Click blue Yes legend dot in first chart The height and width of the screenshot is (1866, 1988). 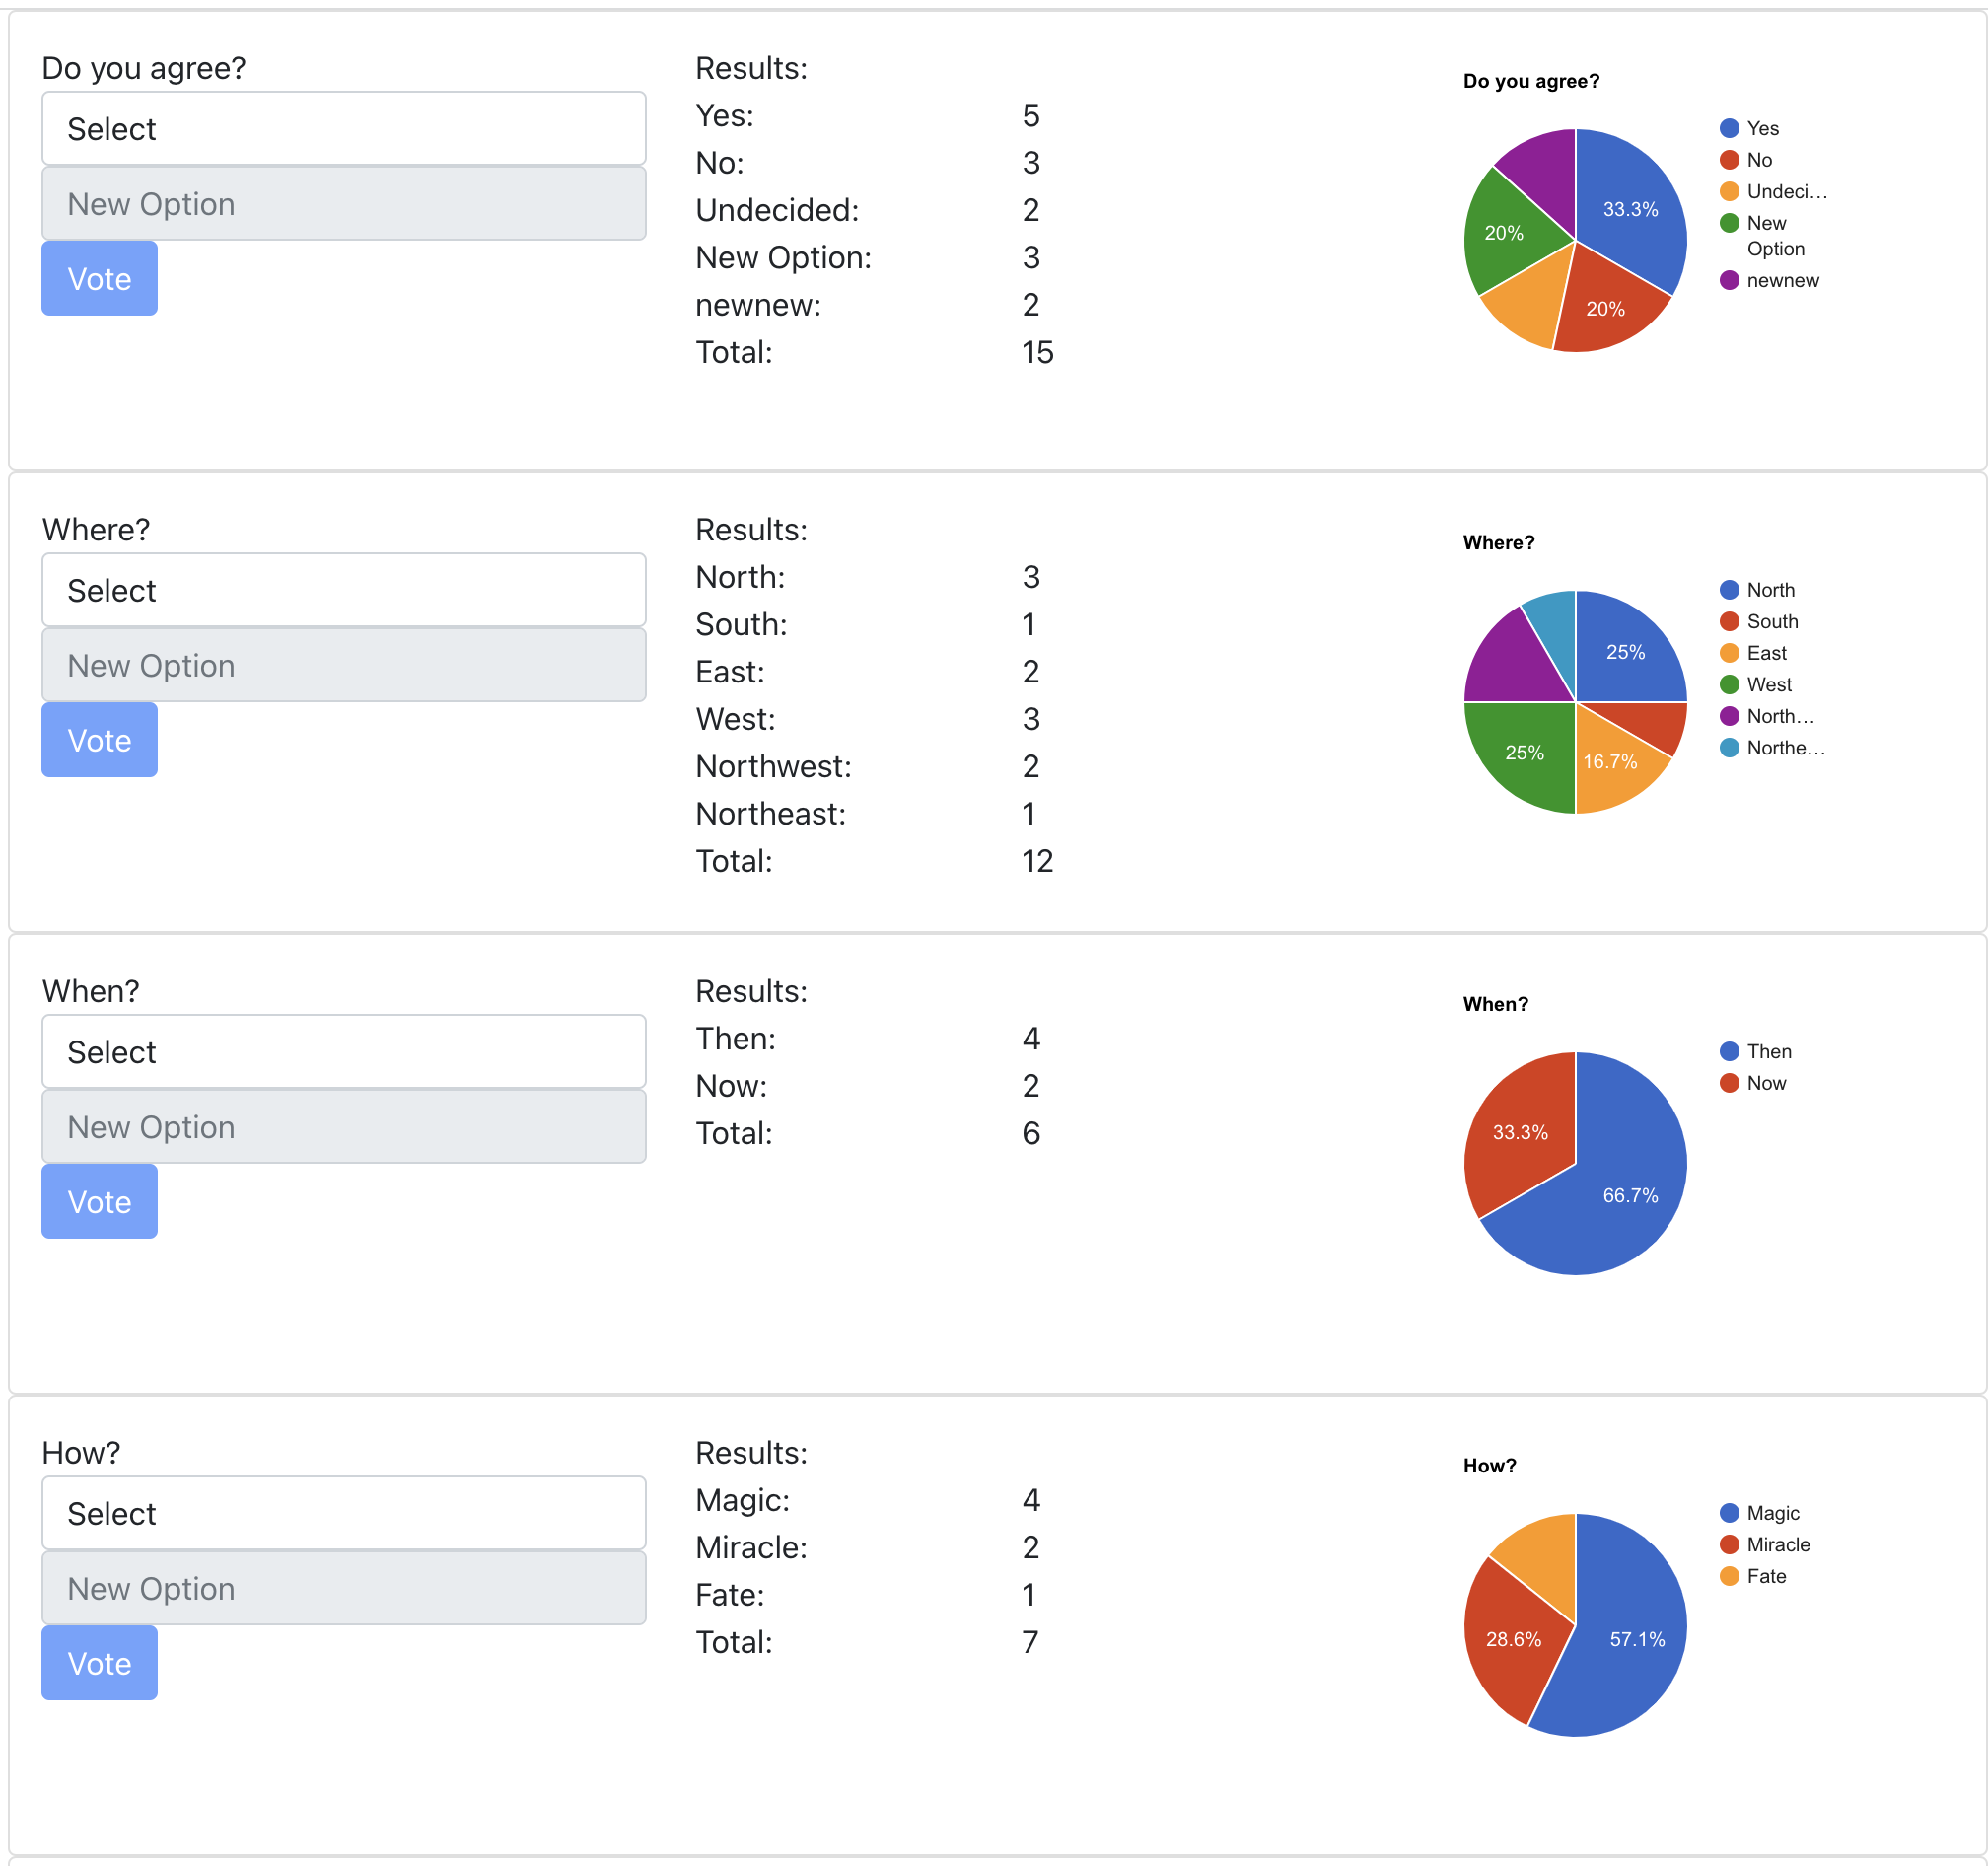(x=1729, y=128)
